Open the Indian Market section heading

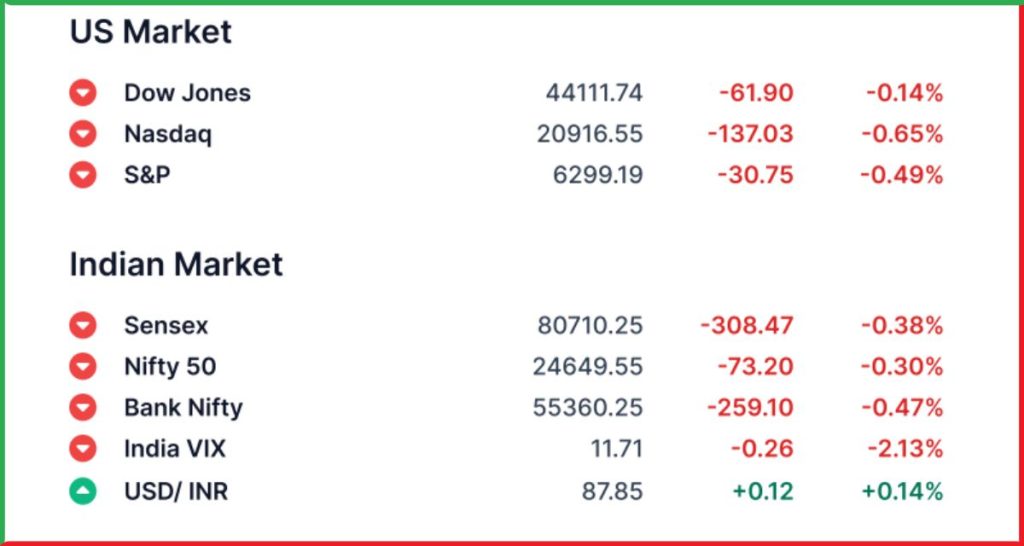(176, 265)
